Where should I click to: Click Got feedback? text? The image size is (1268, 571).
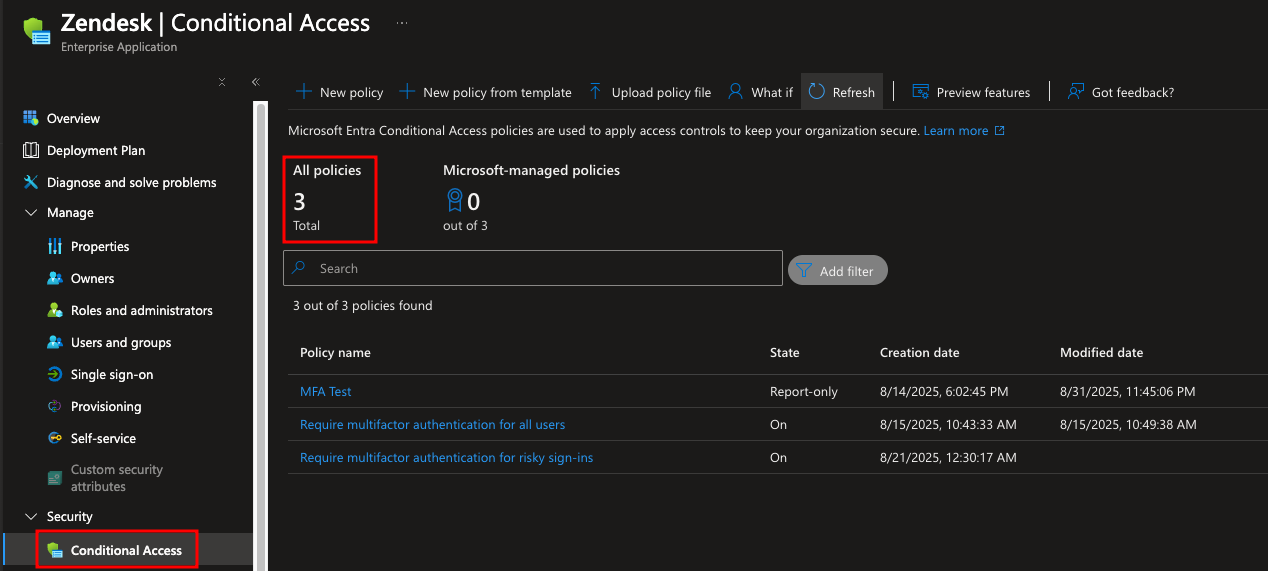pyautogui.click(x=1133, y=92)
